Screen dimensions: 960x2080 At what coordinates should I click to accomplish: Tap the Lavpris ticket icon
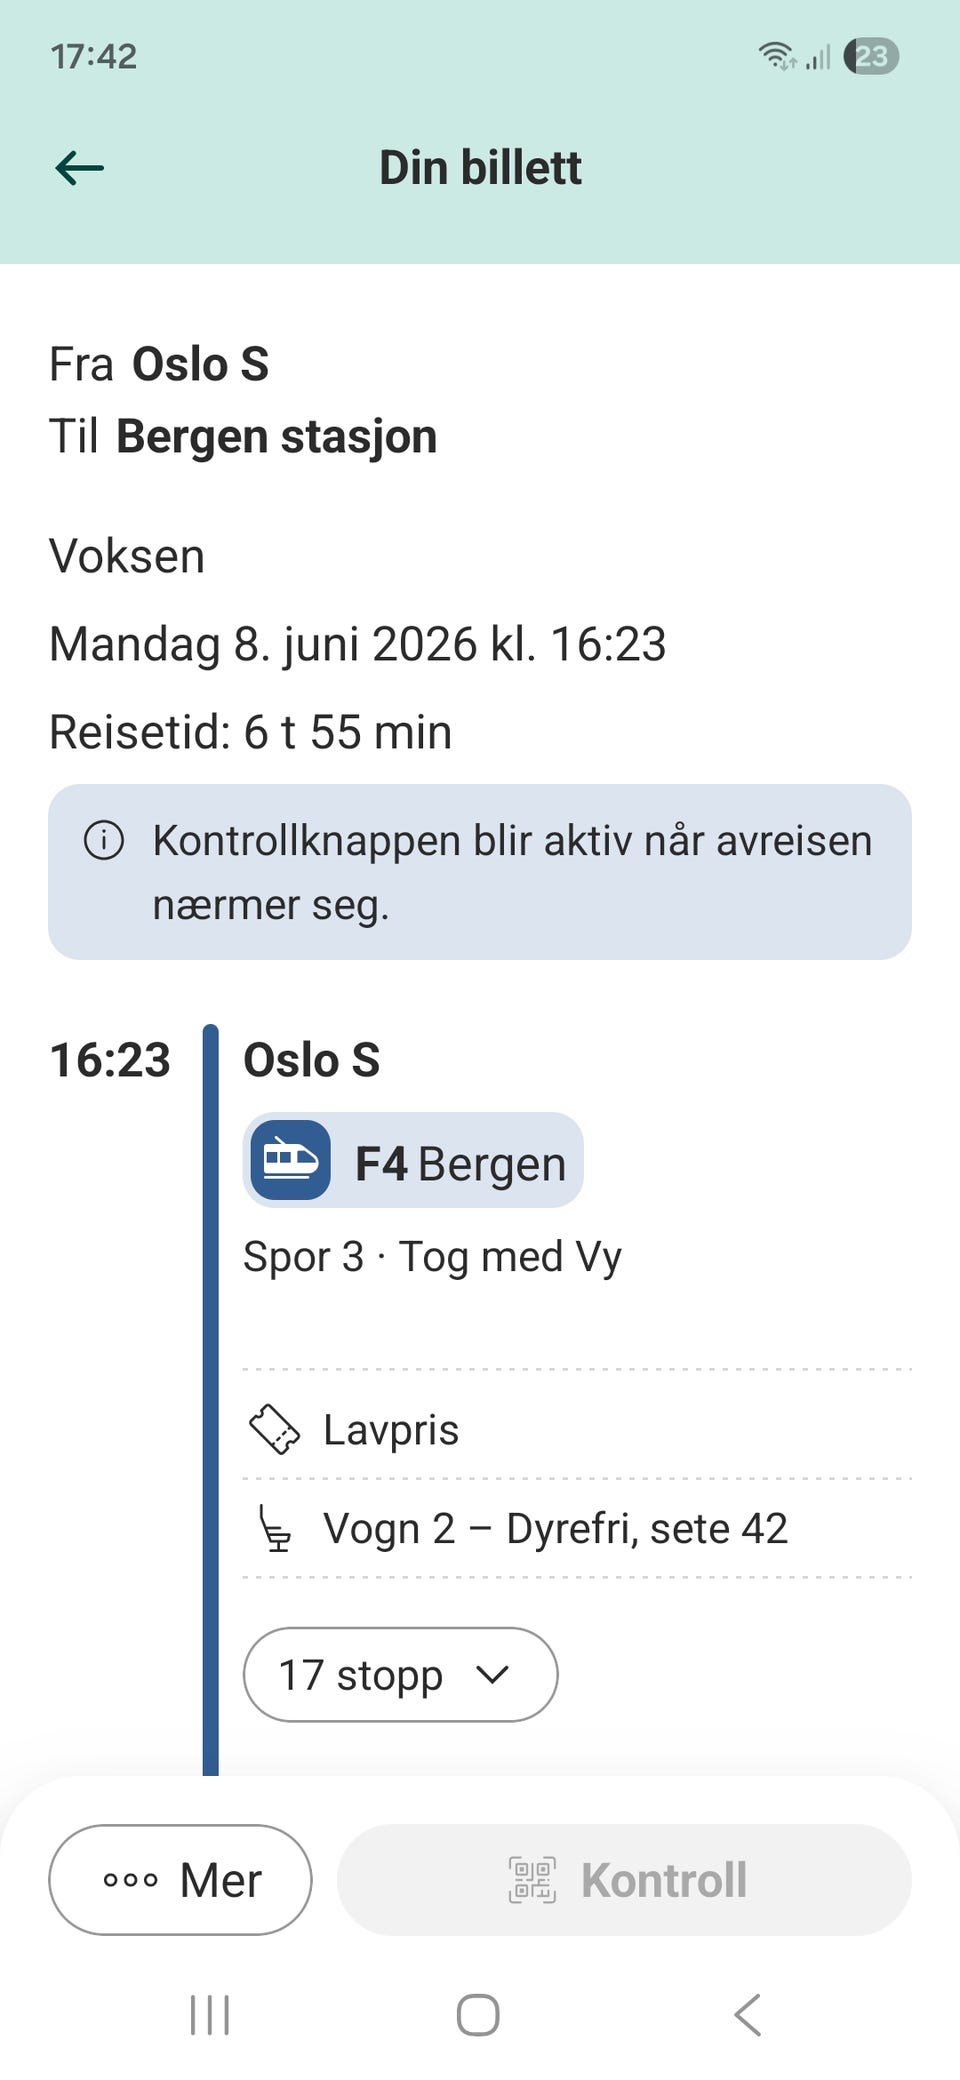click(x=274, y=1429)
